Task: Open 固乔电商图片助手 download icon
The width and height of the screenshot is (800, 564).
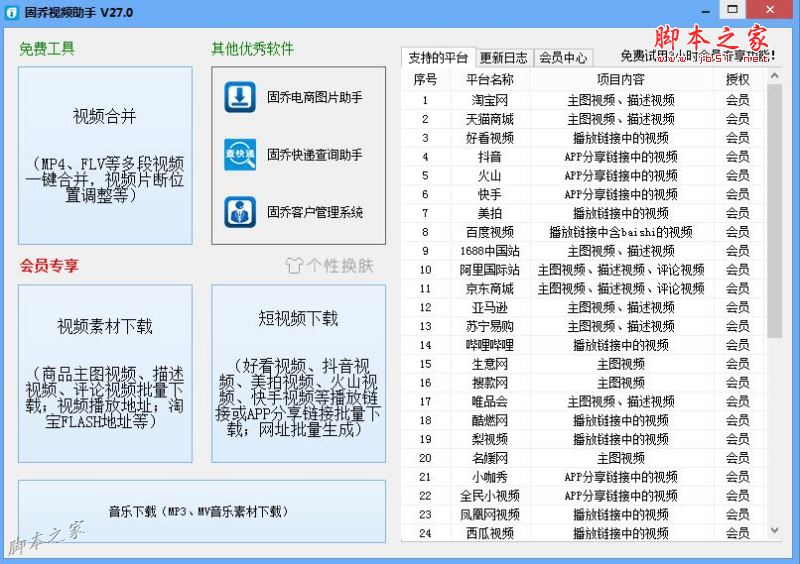Action: [240, 97]
